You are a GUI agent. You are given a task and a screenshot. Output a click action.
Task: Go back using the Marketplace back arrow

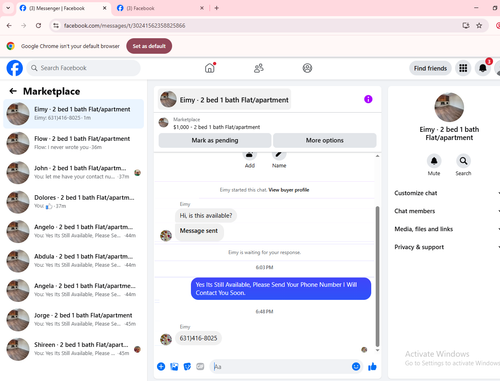(13, 91)
